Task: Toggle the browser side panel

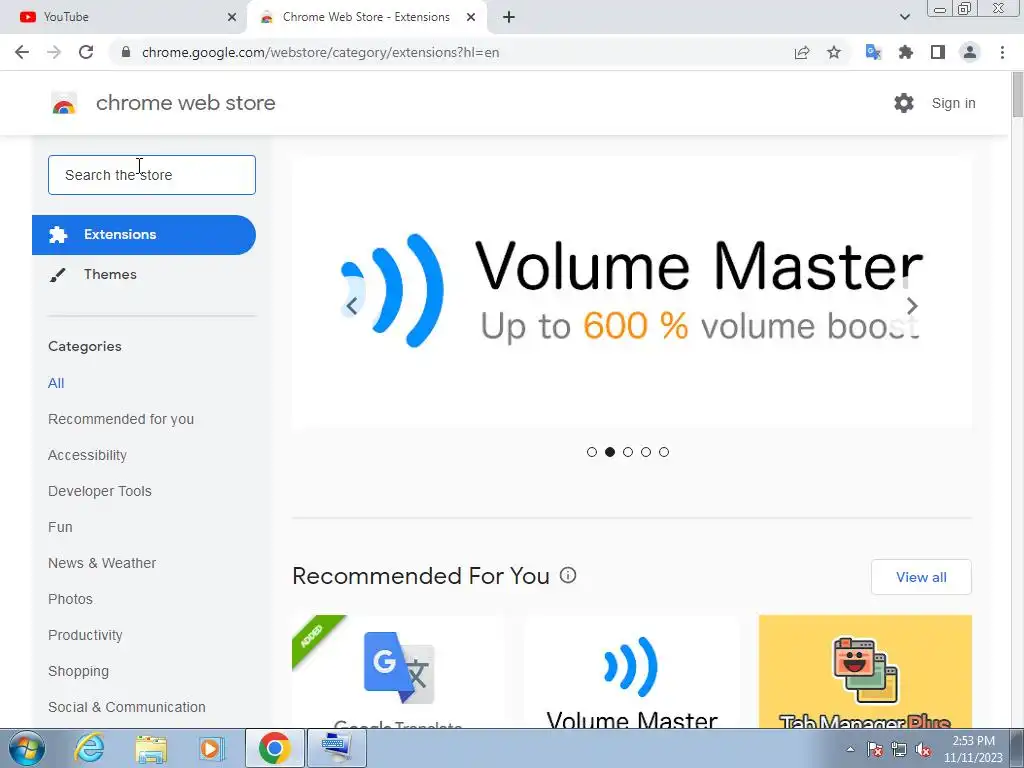Action: point(938,52)
